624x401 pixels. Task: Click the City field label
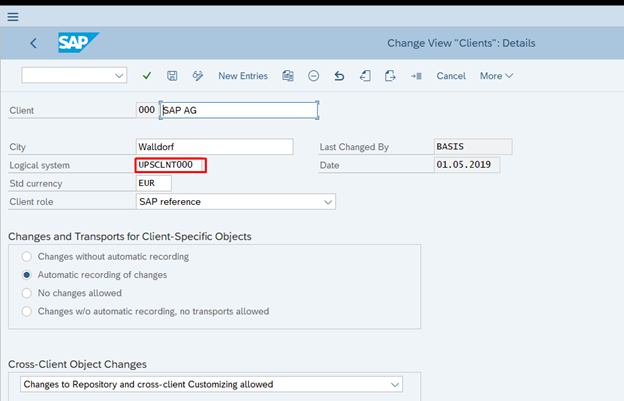(x=18, y=147)
